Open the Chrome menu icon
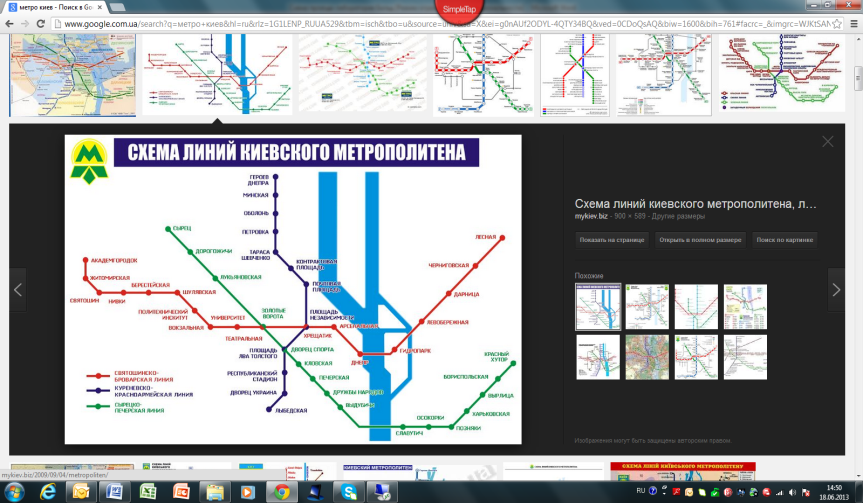Viewport: 863px width, 503px height. 854,24
